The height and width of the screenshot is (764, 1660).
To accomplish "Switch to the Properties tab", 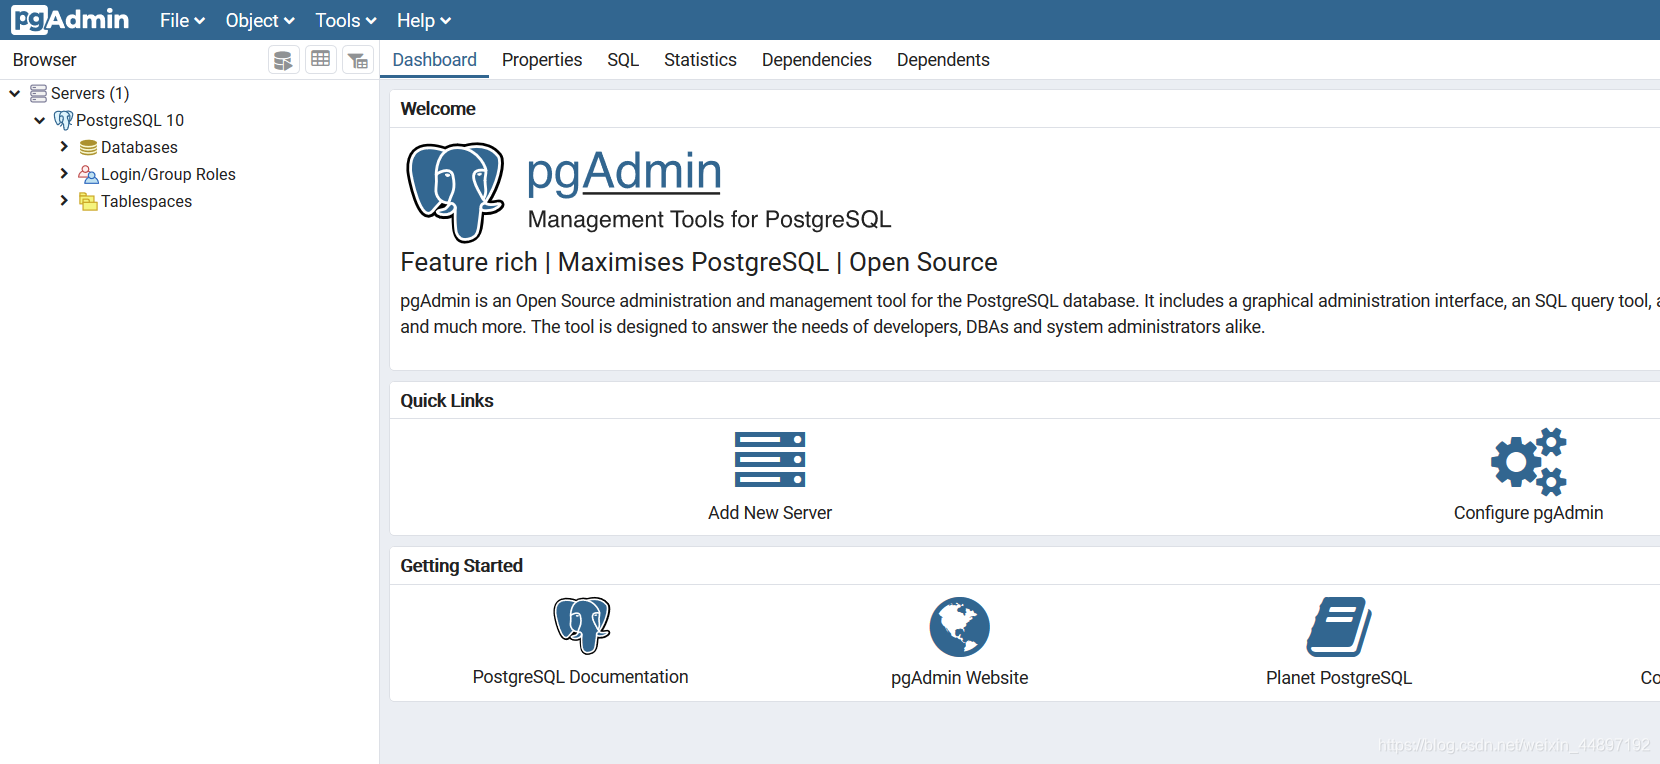I will (x=542, y=60).
